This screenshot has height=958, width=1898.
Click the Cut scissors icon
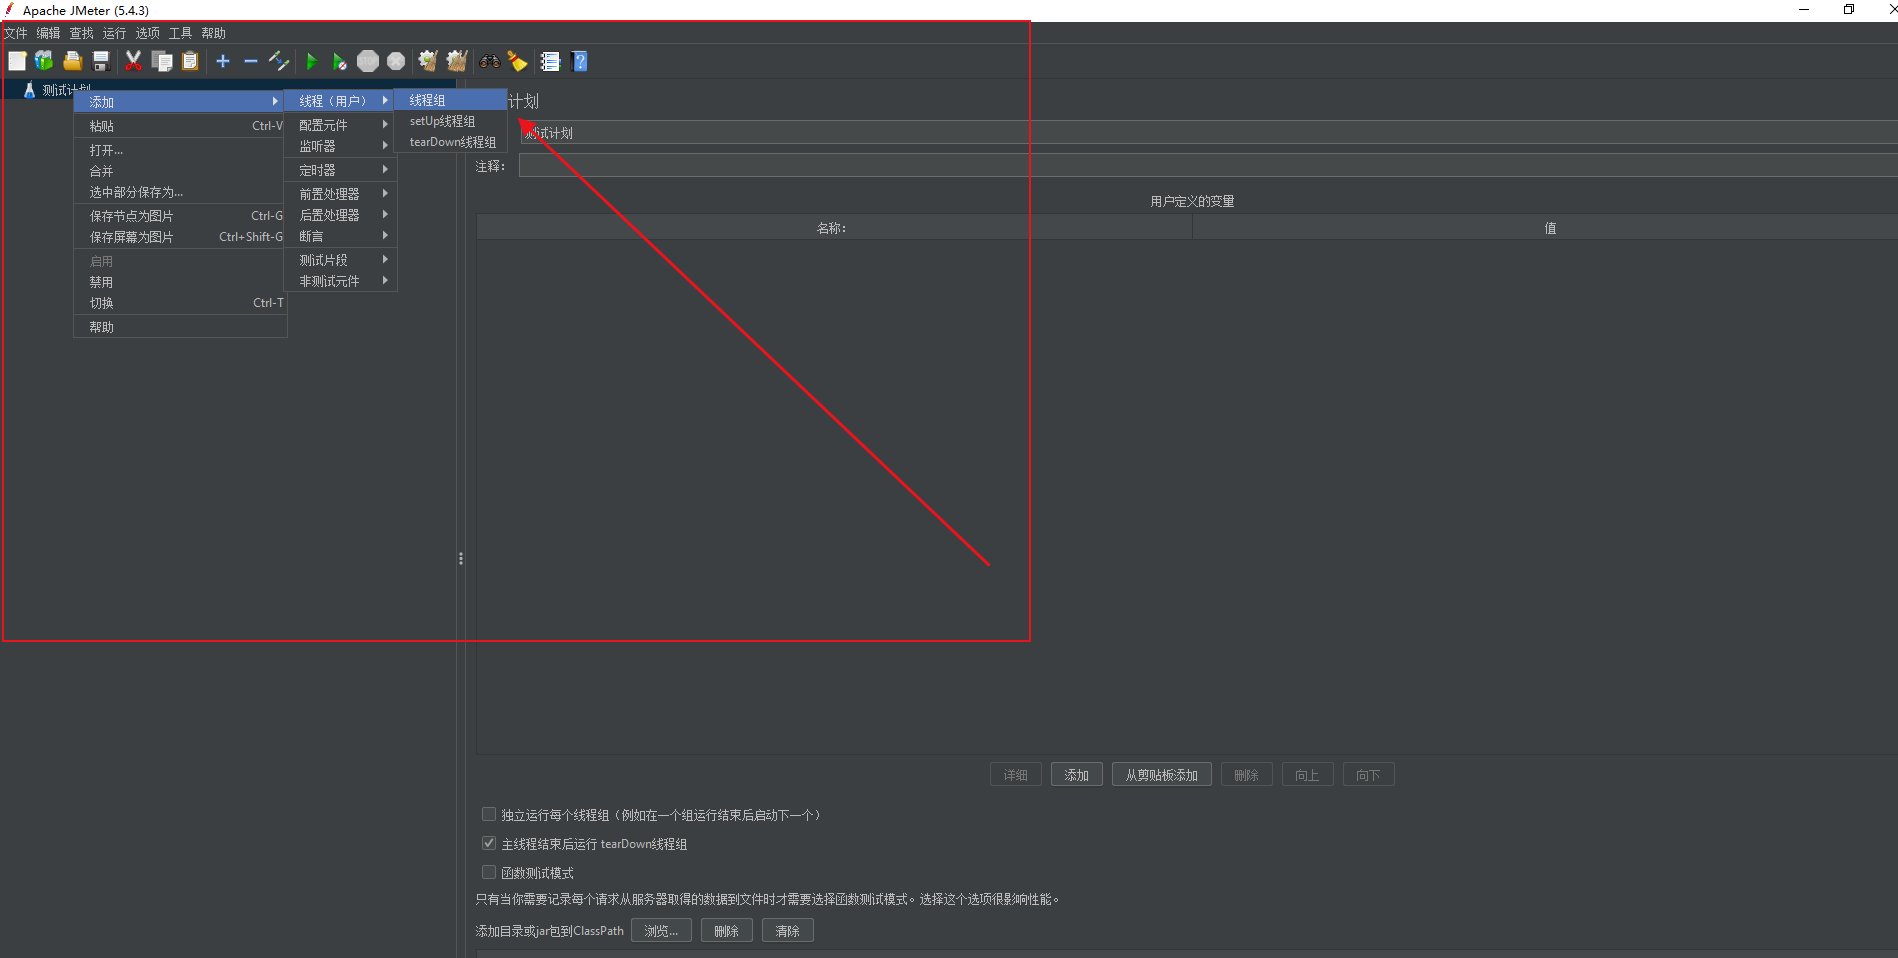point(133,61)
